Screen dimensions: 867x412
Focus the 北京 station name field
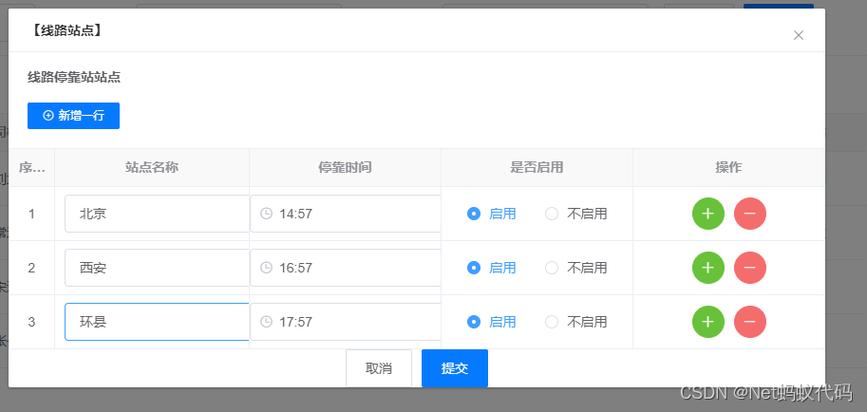[157, 213]
